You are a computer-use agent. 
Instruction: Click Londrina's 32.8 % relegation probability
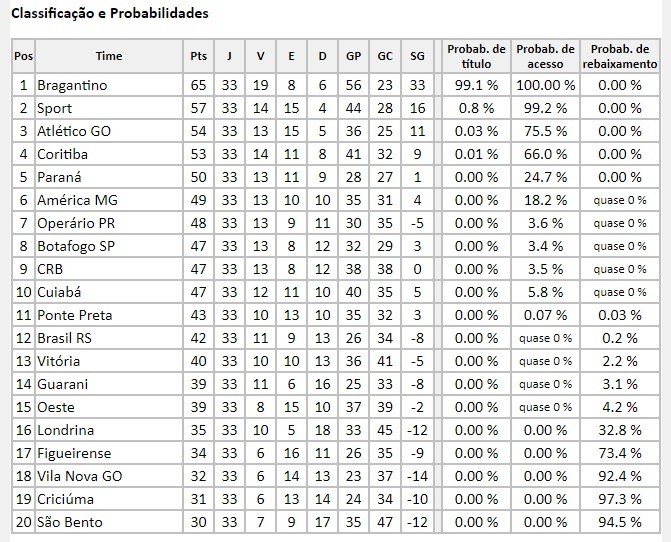tap(620, 430)
